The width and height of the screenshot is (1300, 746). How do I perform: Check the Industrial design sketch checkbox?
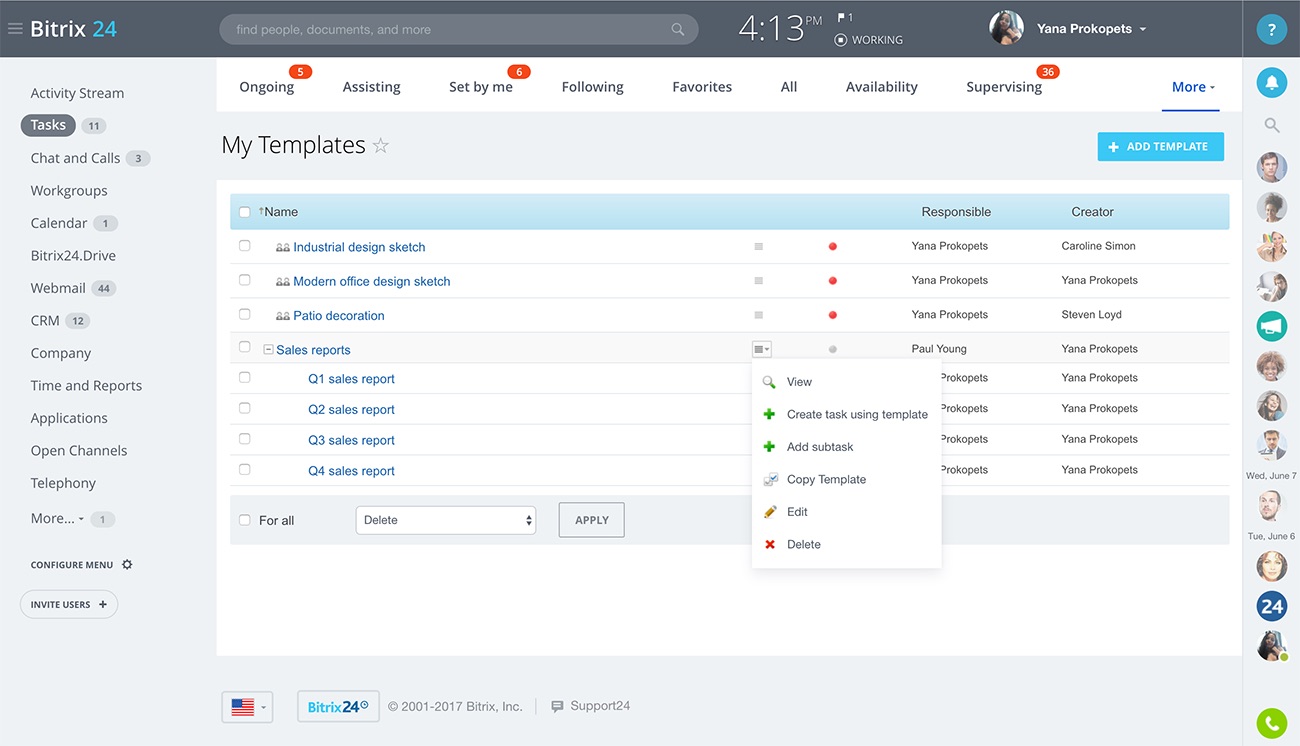pyautogui.click(x=245, y=246)
